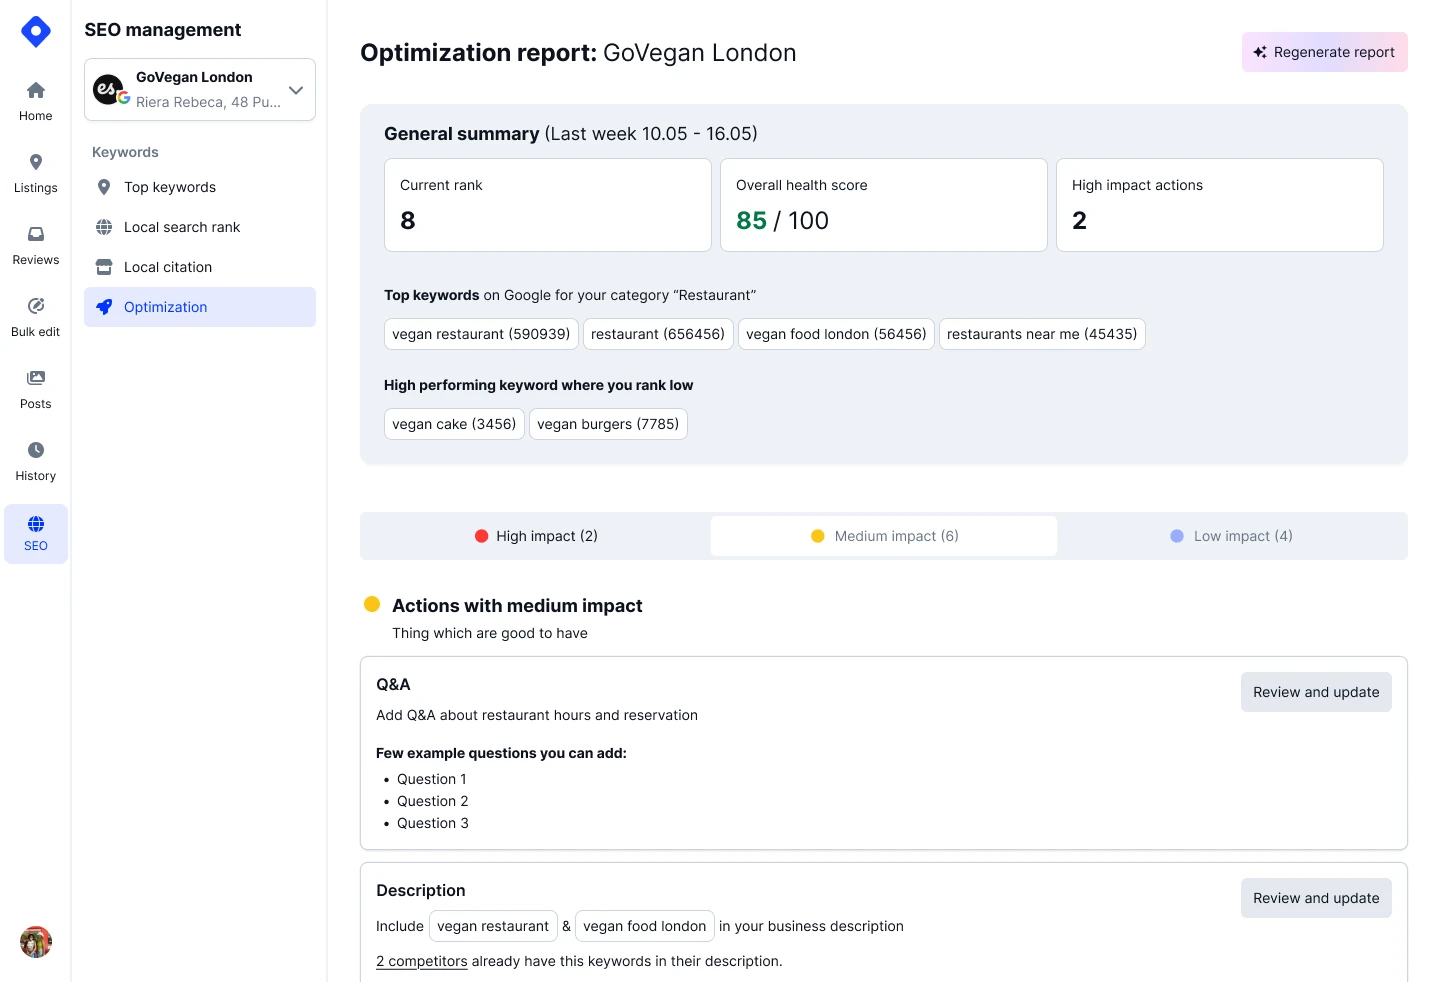Open Local search rank from Keywords menu

pos(182,227)
